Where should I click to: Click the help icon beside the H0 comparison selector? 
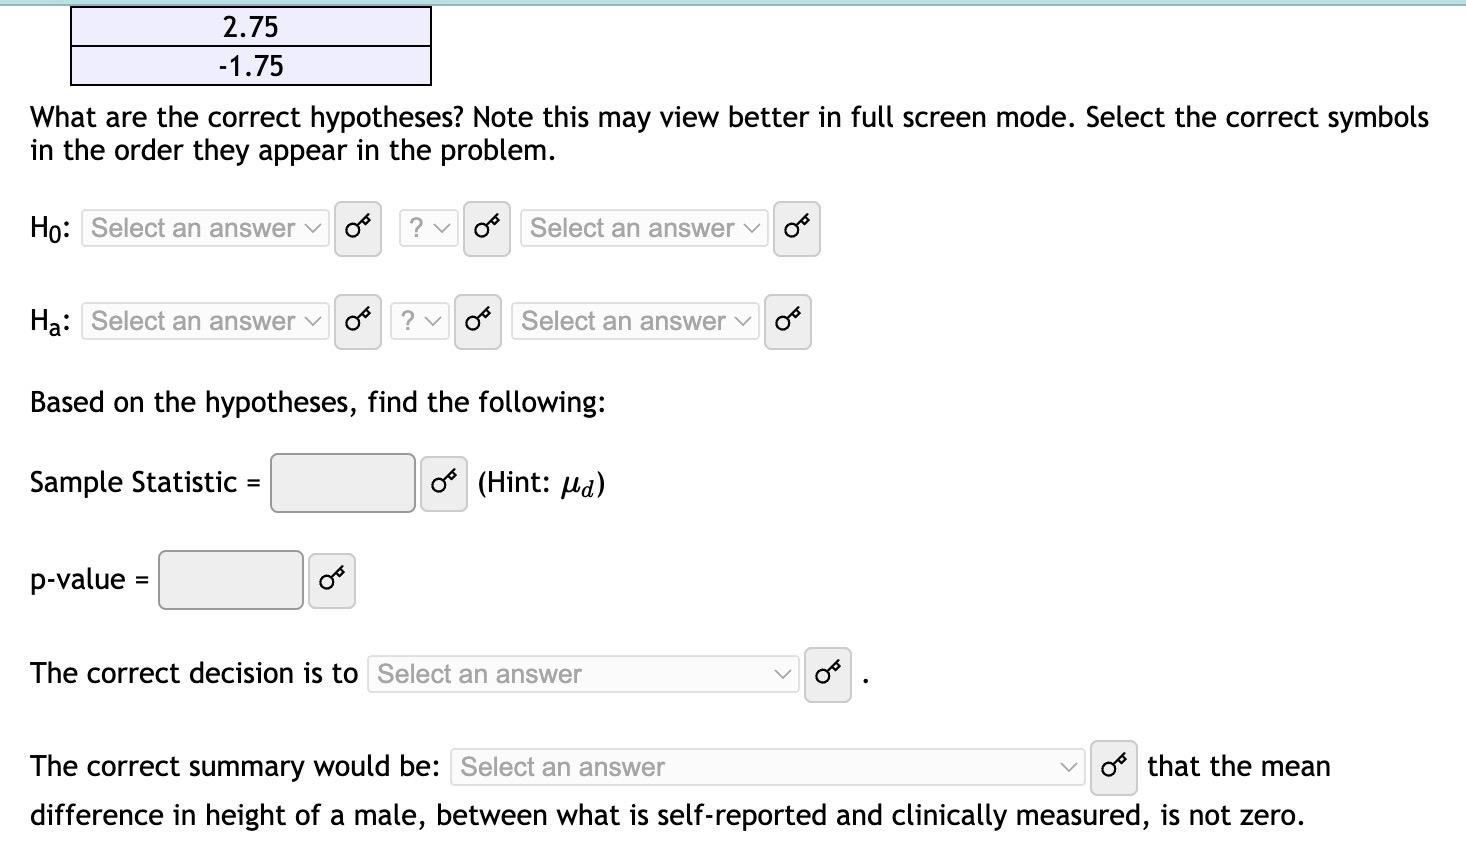coord(486,228)
